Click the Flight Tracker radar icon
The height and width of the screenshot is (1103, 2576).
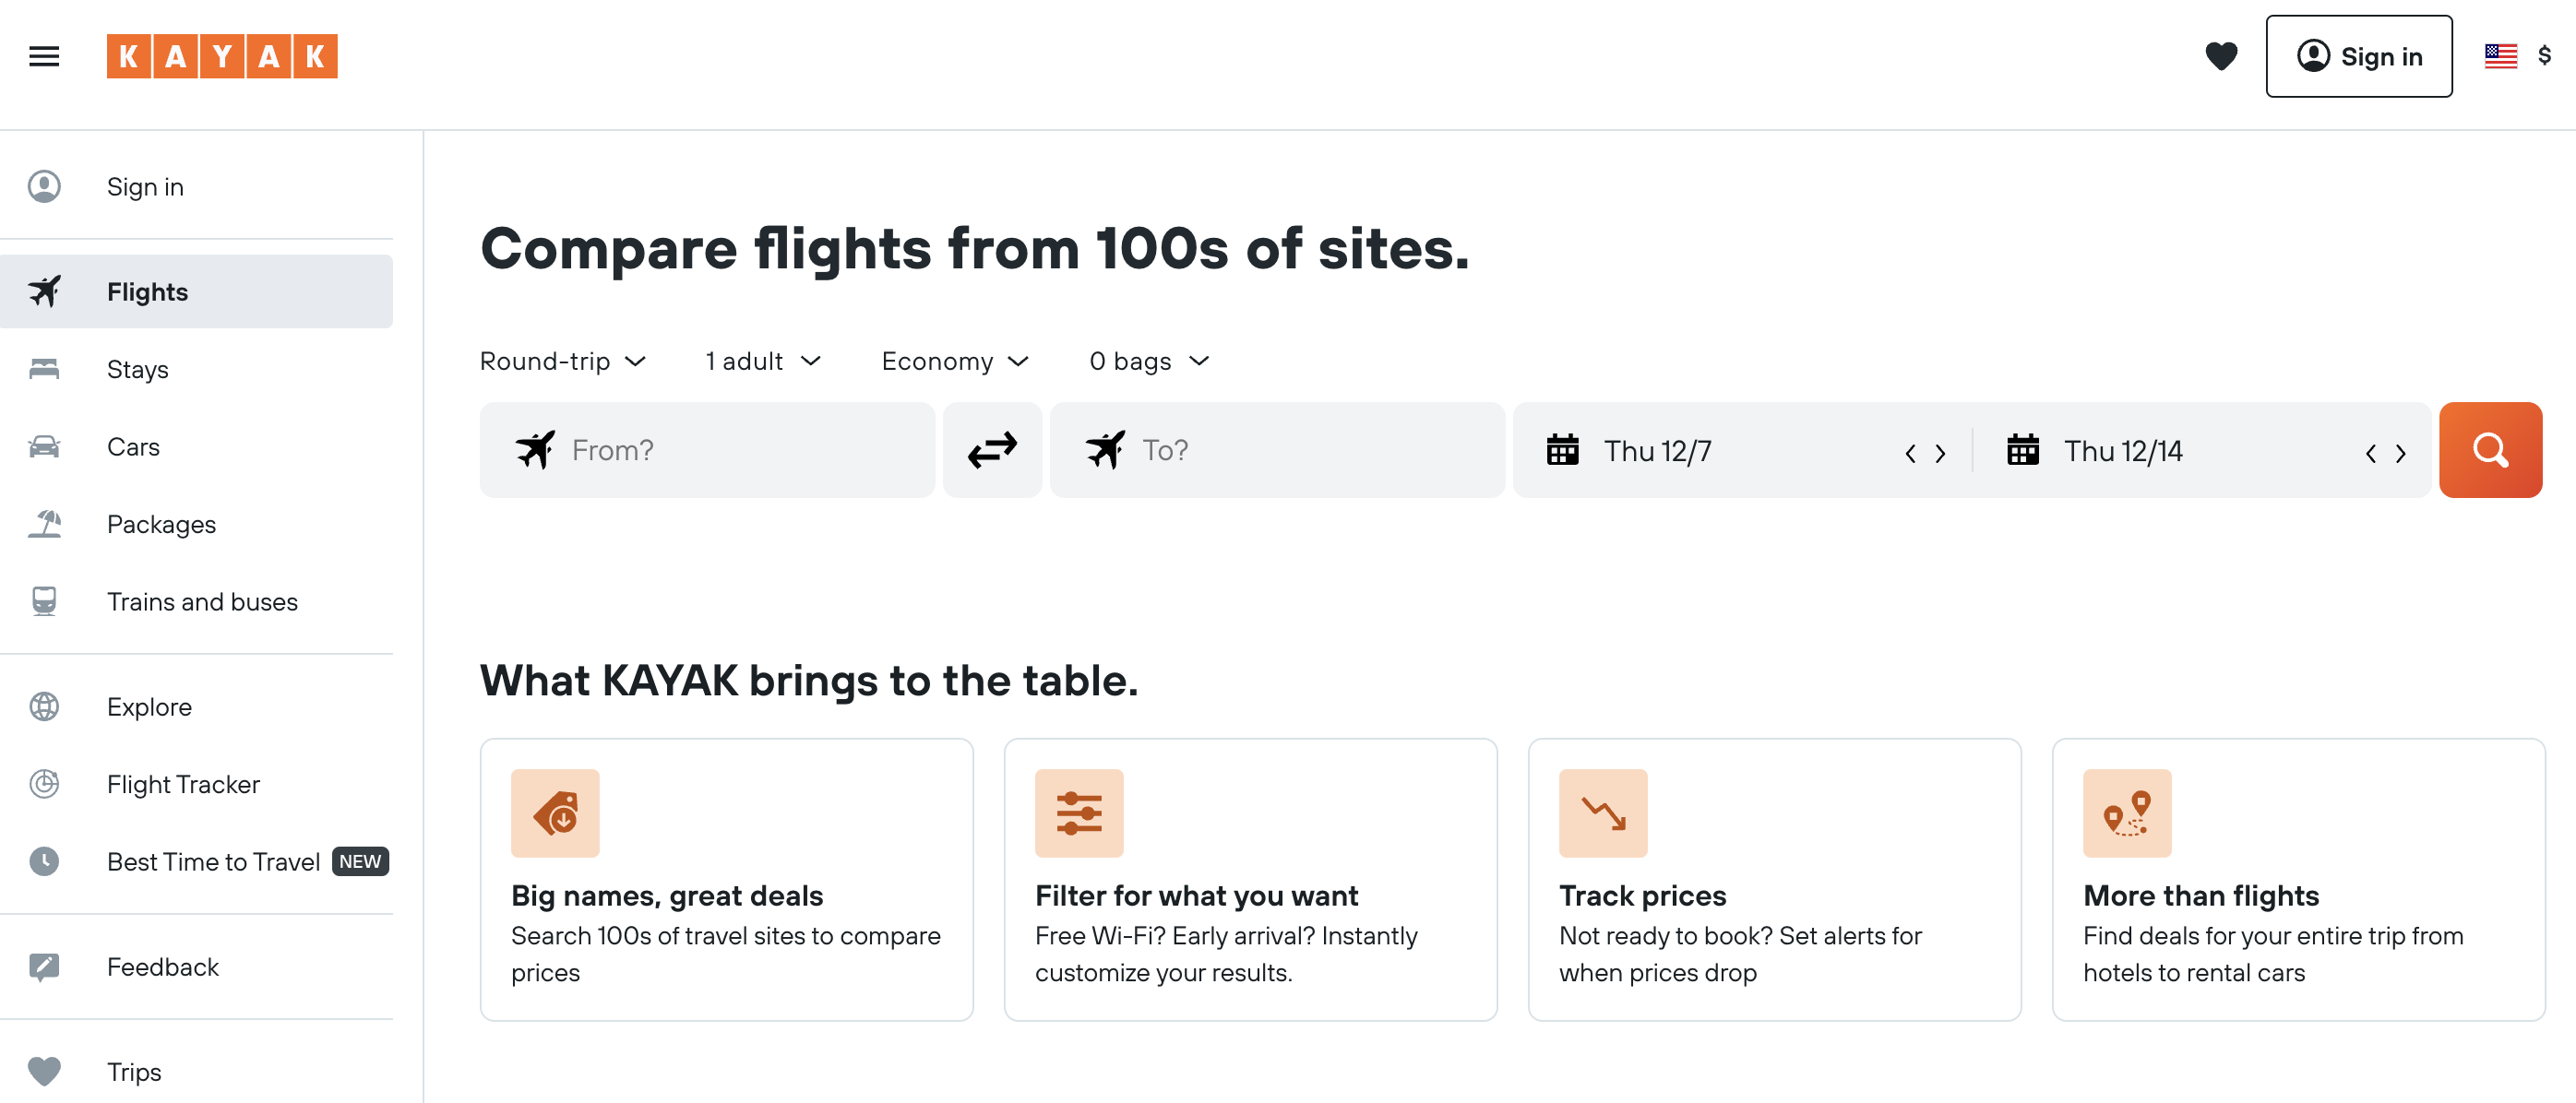[x=44, y=784]
